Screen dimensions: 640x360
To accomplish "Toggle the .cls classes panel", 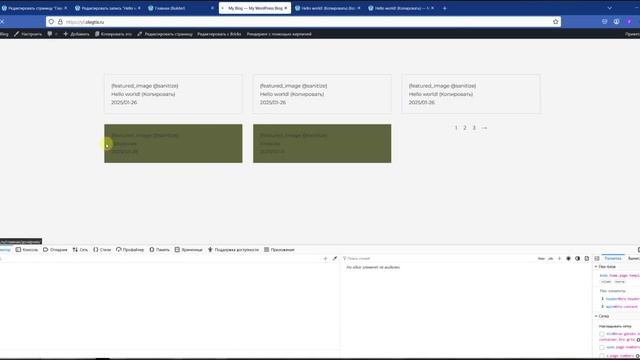I will (550, 258).
